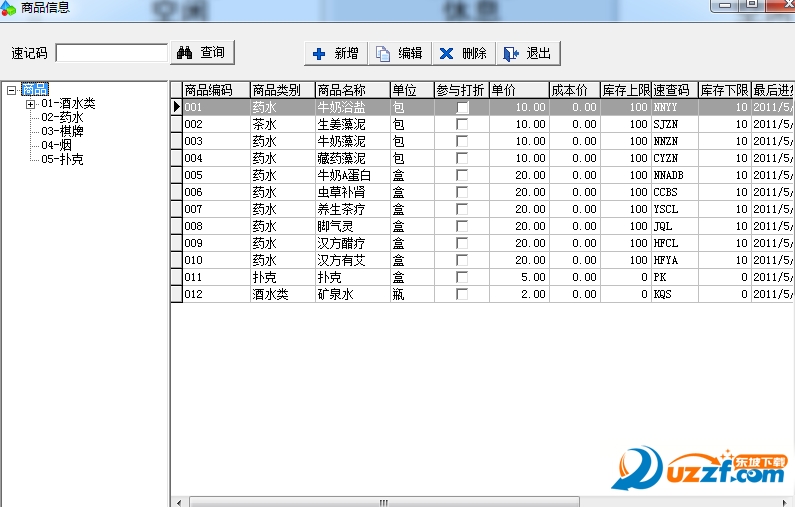
Task: Click quick code cell HFCL
Action: pyautogui.click(x=675, y=243)
